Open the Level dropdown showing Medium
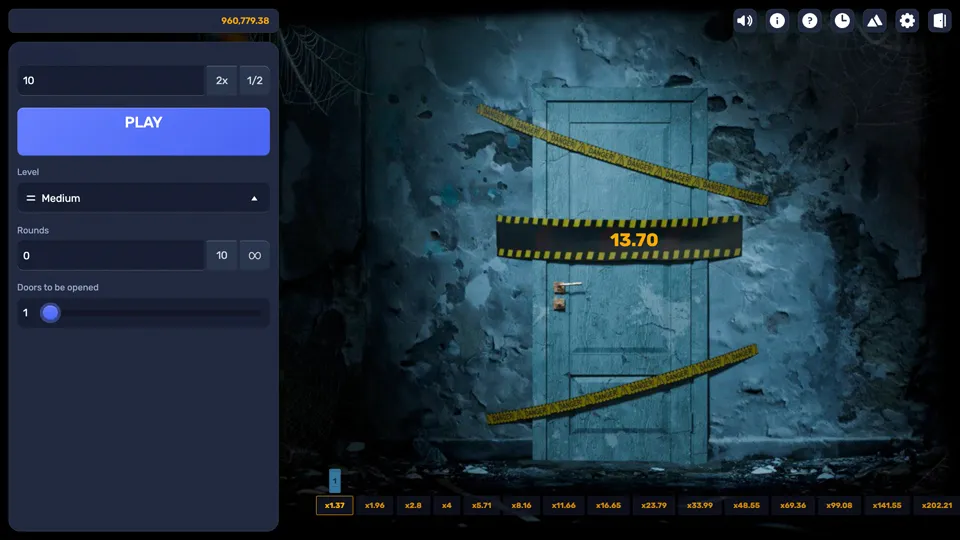Screen dimensions: 960x540 click(143, 198)
